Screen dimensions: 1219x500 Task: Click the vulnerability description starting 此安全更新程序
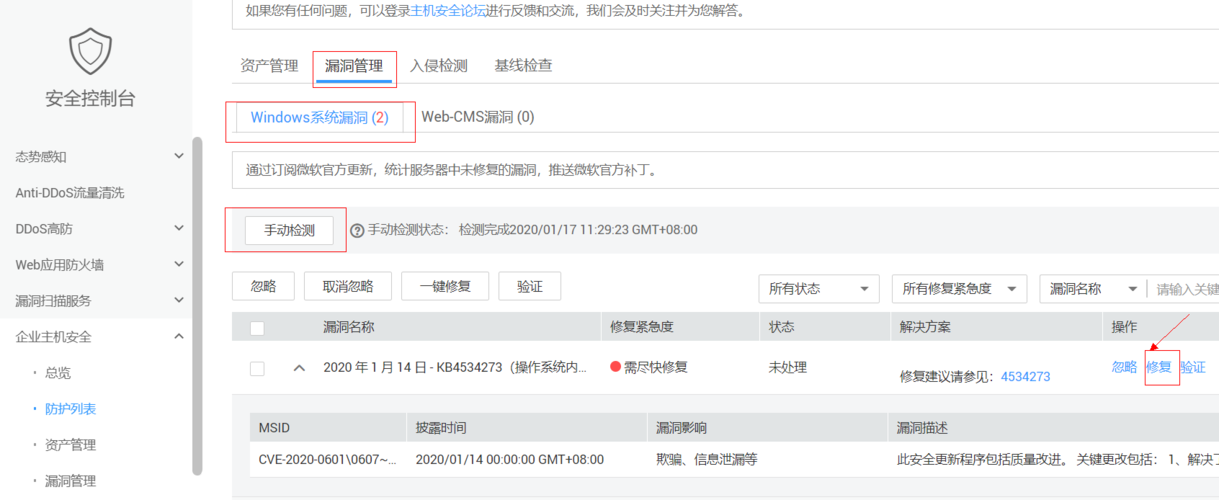(1057, 459)
